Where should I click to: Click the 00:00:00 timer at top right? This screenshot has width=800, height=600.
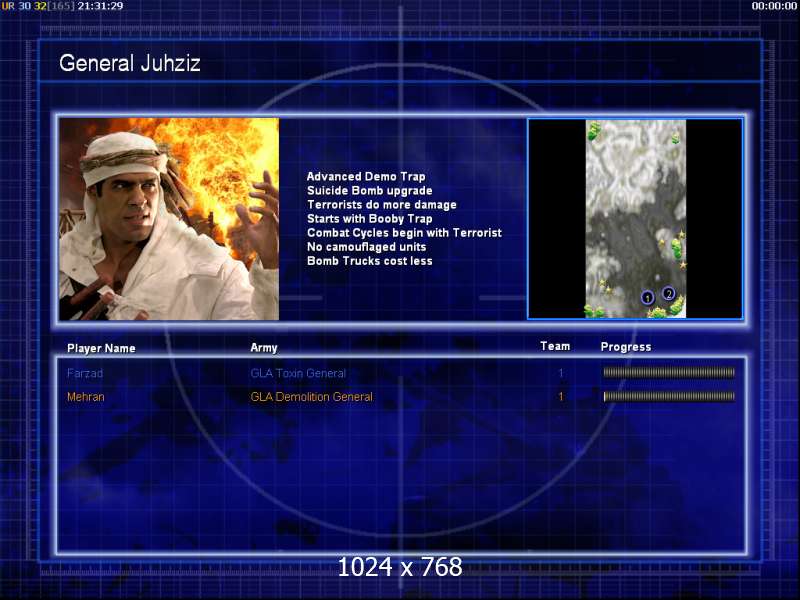tap(774, 6)
